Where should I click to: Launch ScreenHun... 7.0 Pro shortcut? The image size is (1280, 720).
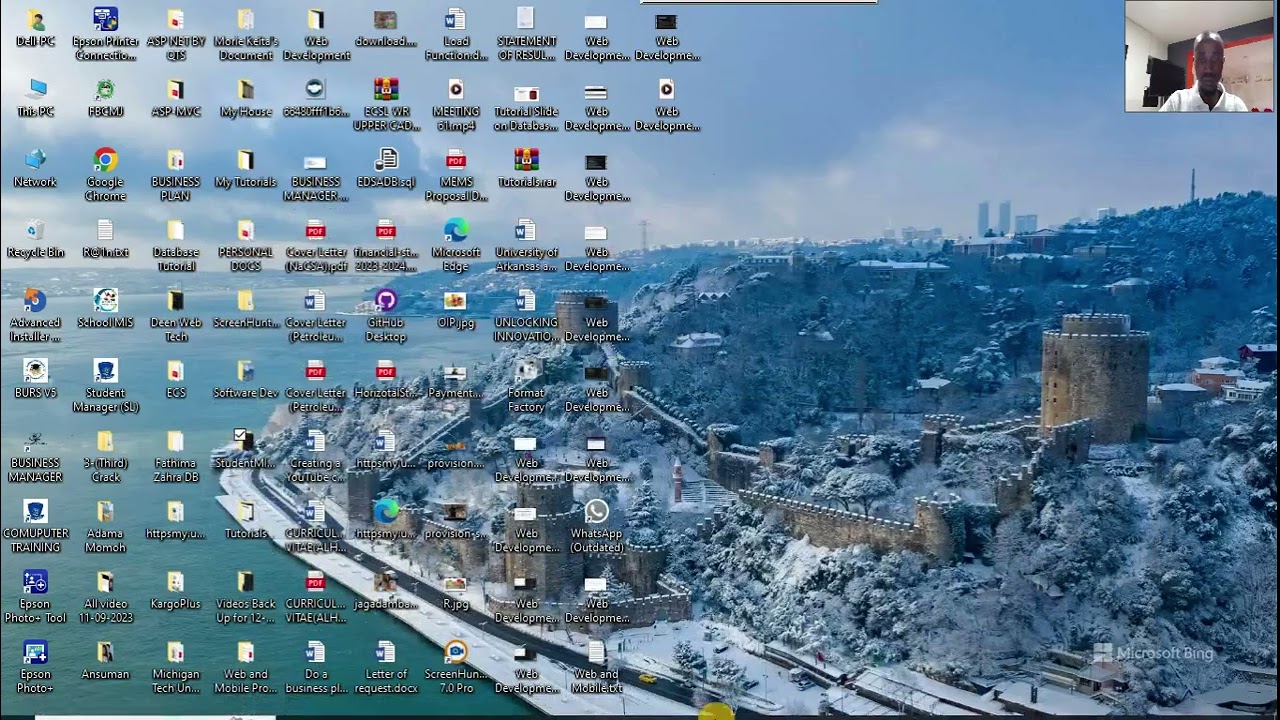click(456, 667)
